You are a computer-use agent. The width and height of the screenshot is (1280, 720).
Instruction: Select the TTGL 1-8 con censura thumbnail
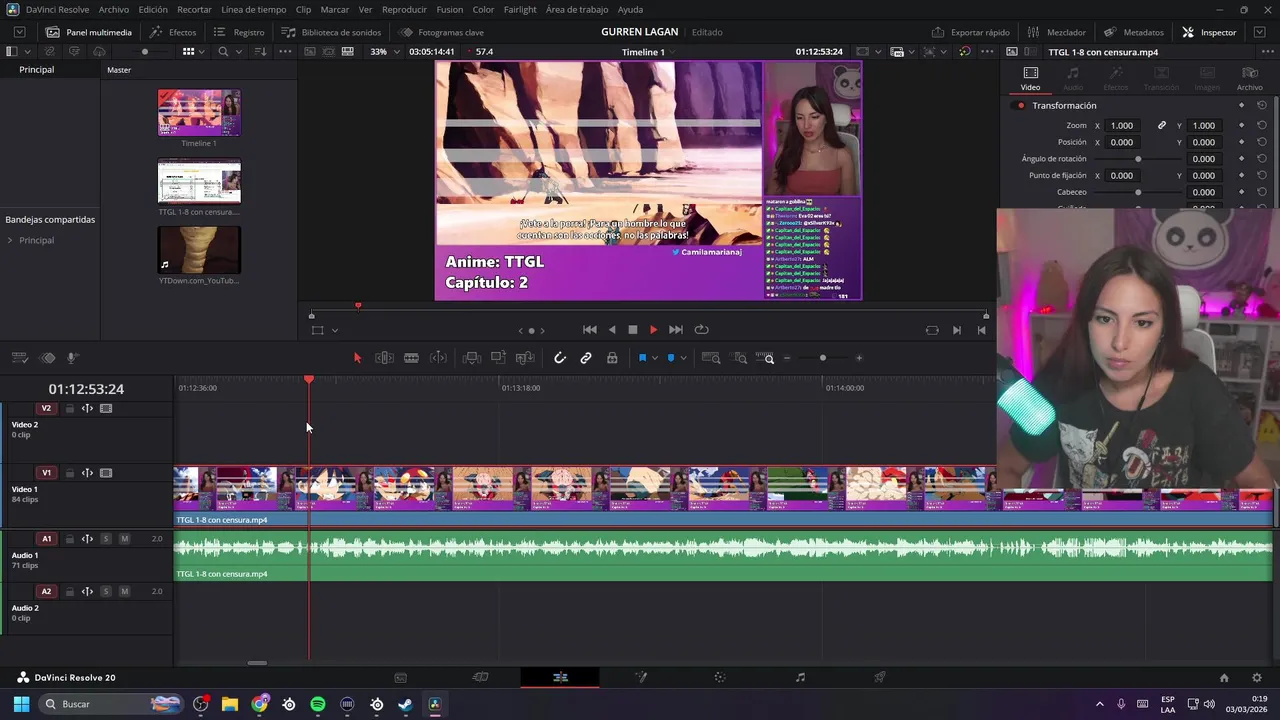pos(199,182)
